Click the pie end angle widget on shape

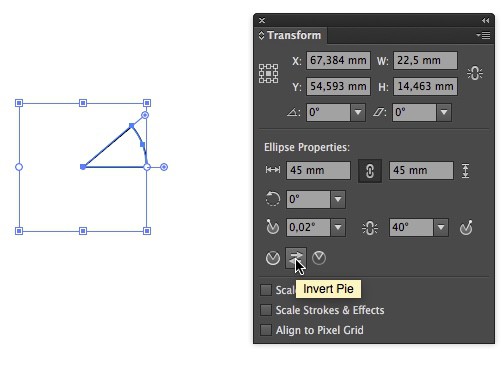(x=145, y=115)
